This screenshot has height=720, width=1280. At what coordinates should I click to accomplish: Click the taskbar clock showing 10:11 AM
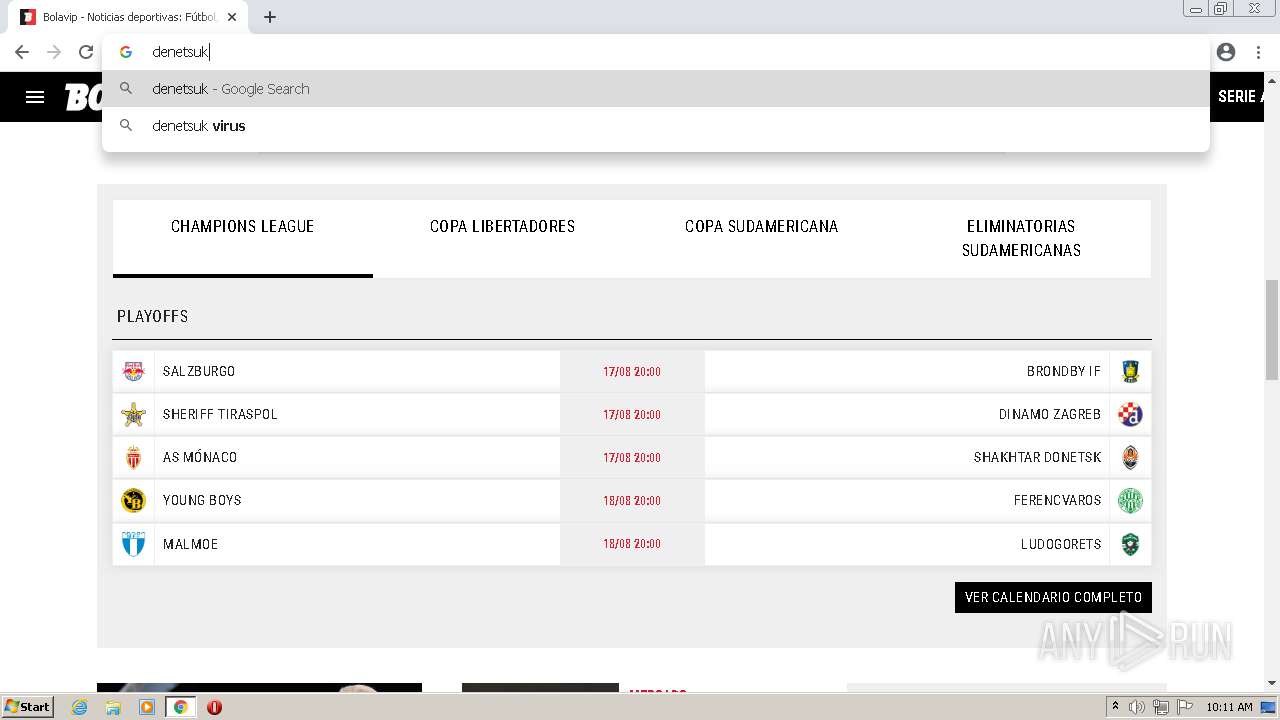[1229, 707]
